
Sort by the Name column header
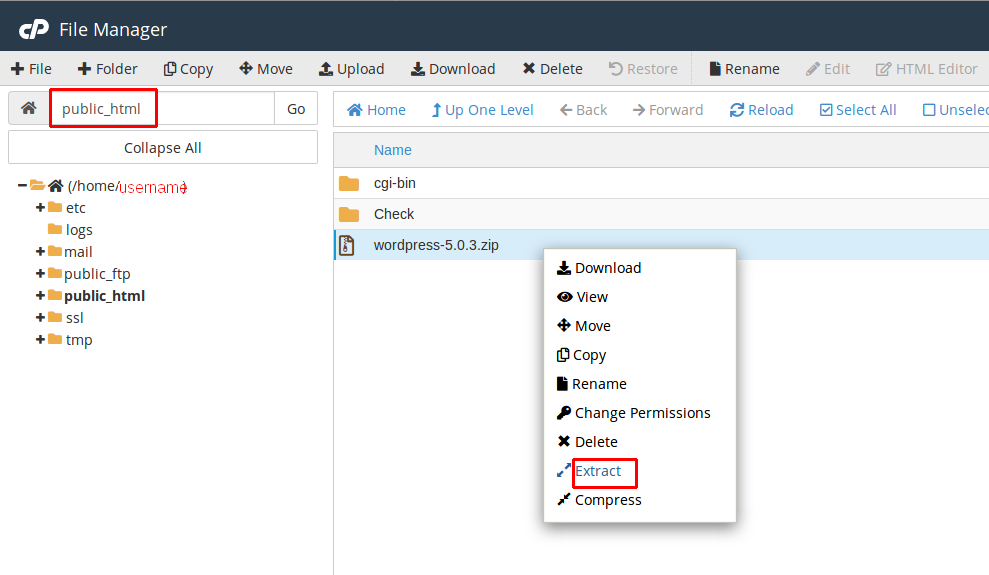392,150
